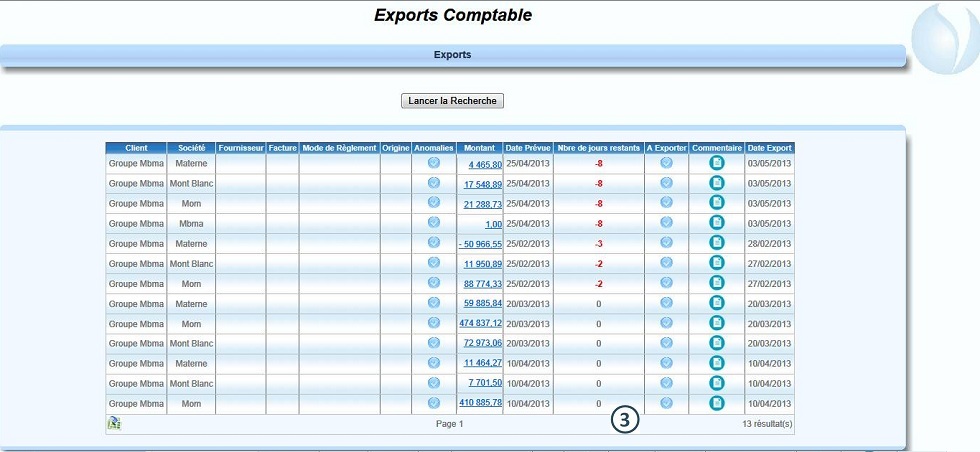
Task: Open the 11 950,89 amount link
Action: tap(482, 264)
